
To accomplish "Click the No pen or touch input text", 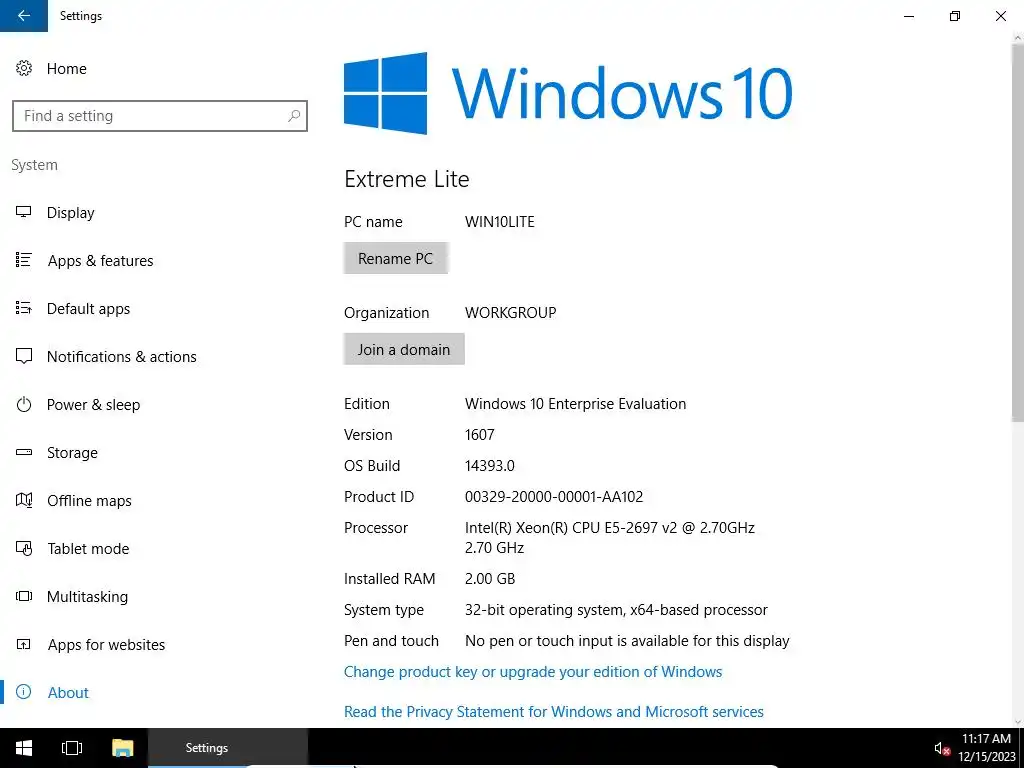I will 627,641.
